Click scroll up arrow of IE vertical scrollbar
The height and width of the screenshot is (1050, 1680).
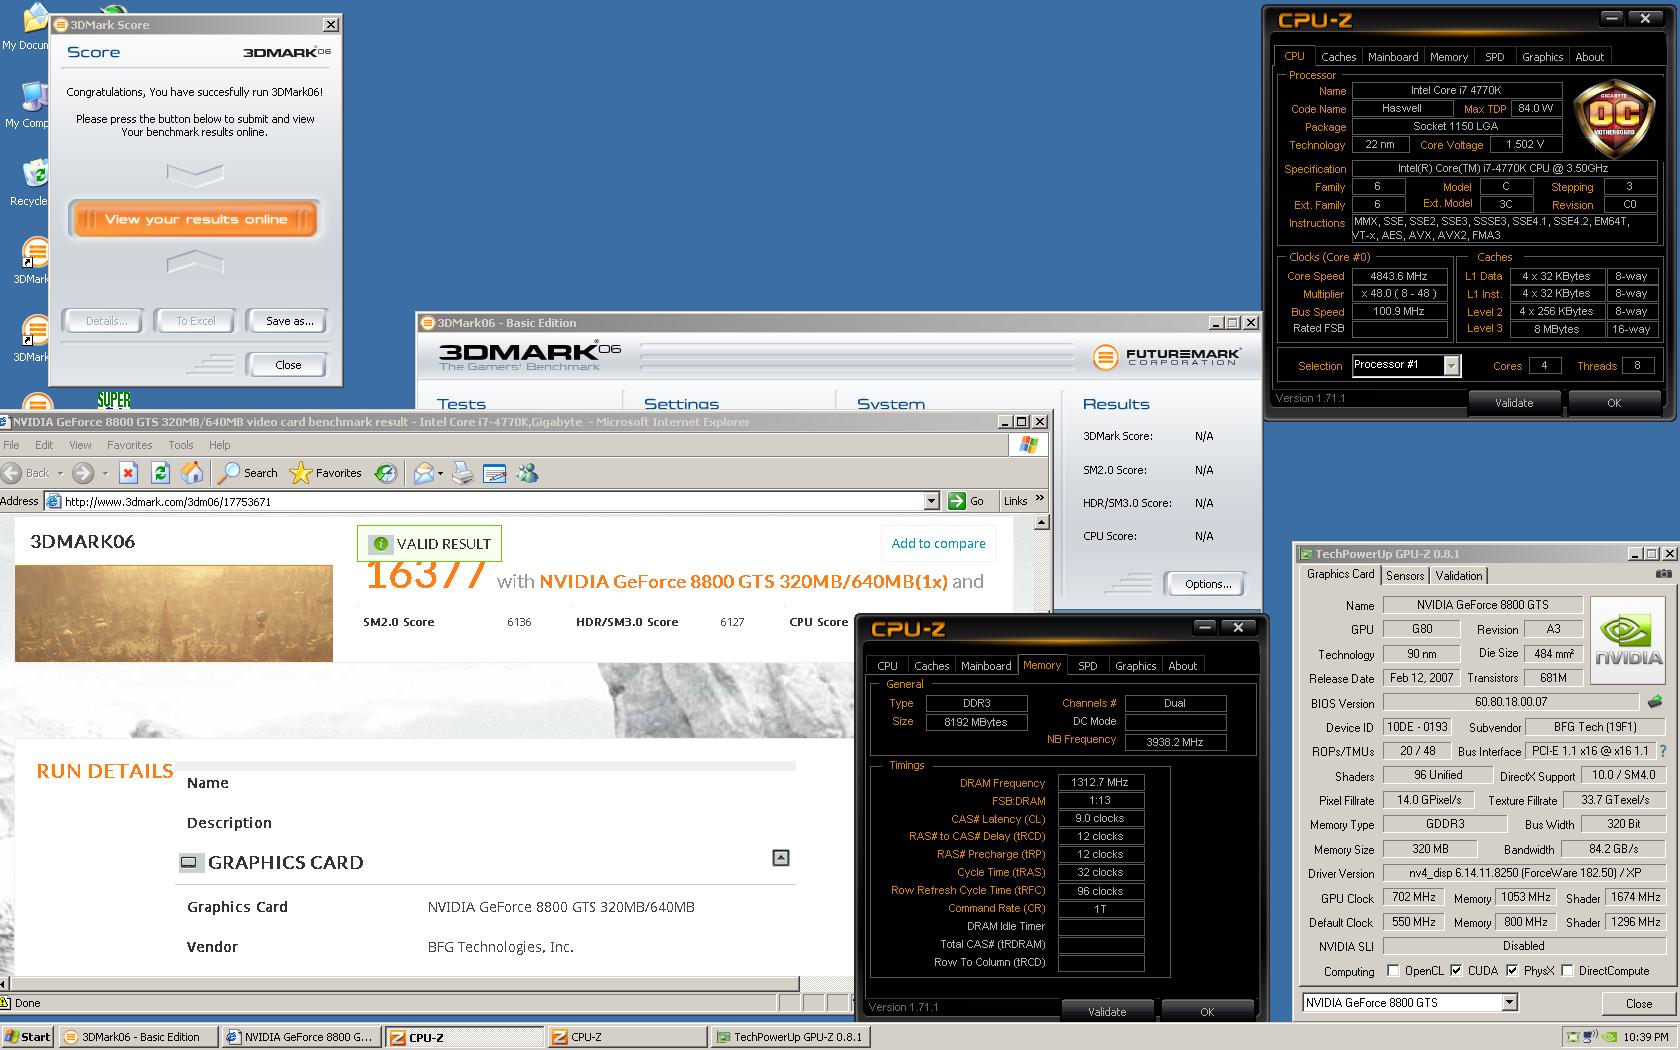(x=1041, y=522)
